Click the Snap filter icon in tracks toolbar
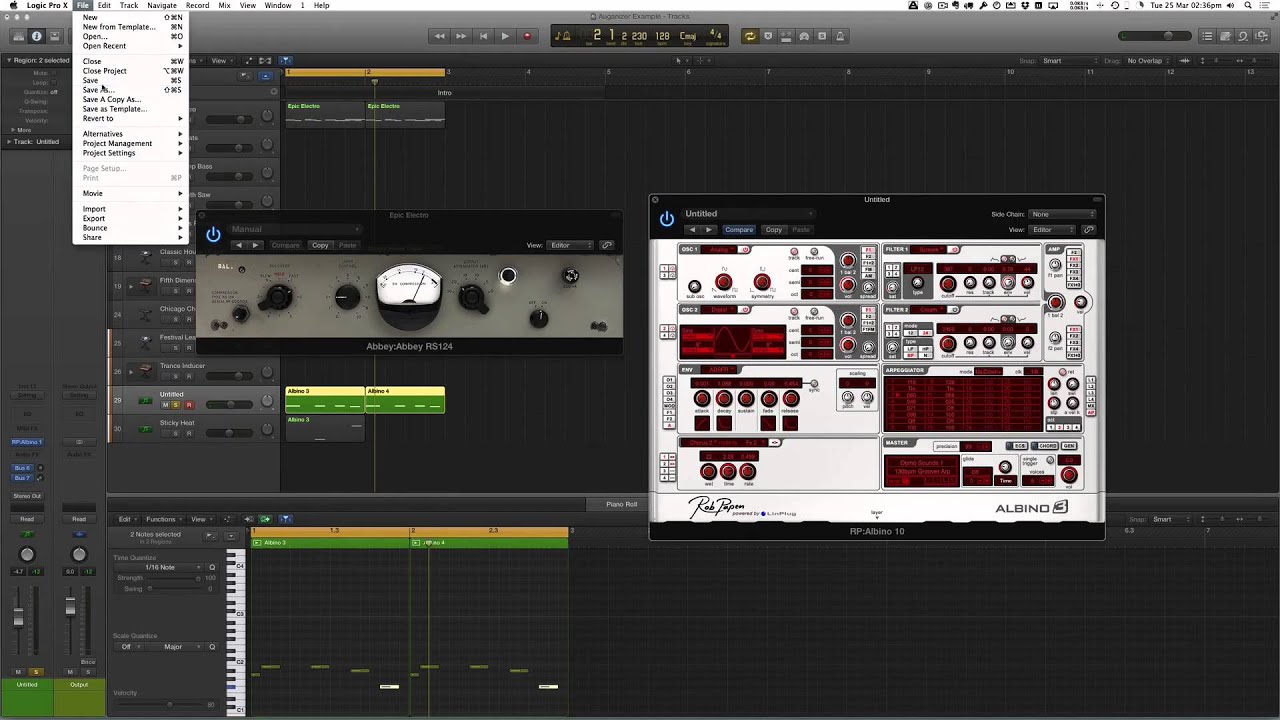This screenshot has height=720, width=1280. [x=285, y=61]
